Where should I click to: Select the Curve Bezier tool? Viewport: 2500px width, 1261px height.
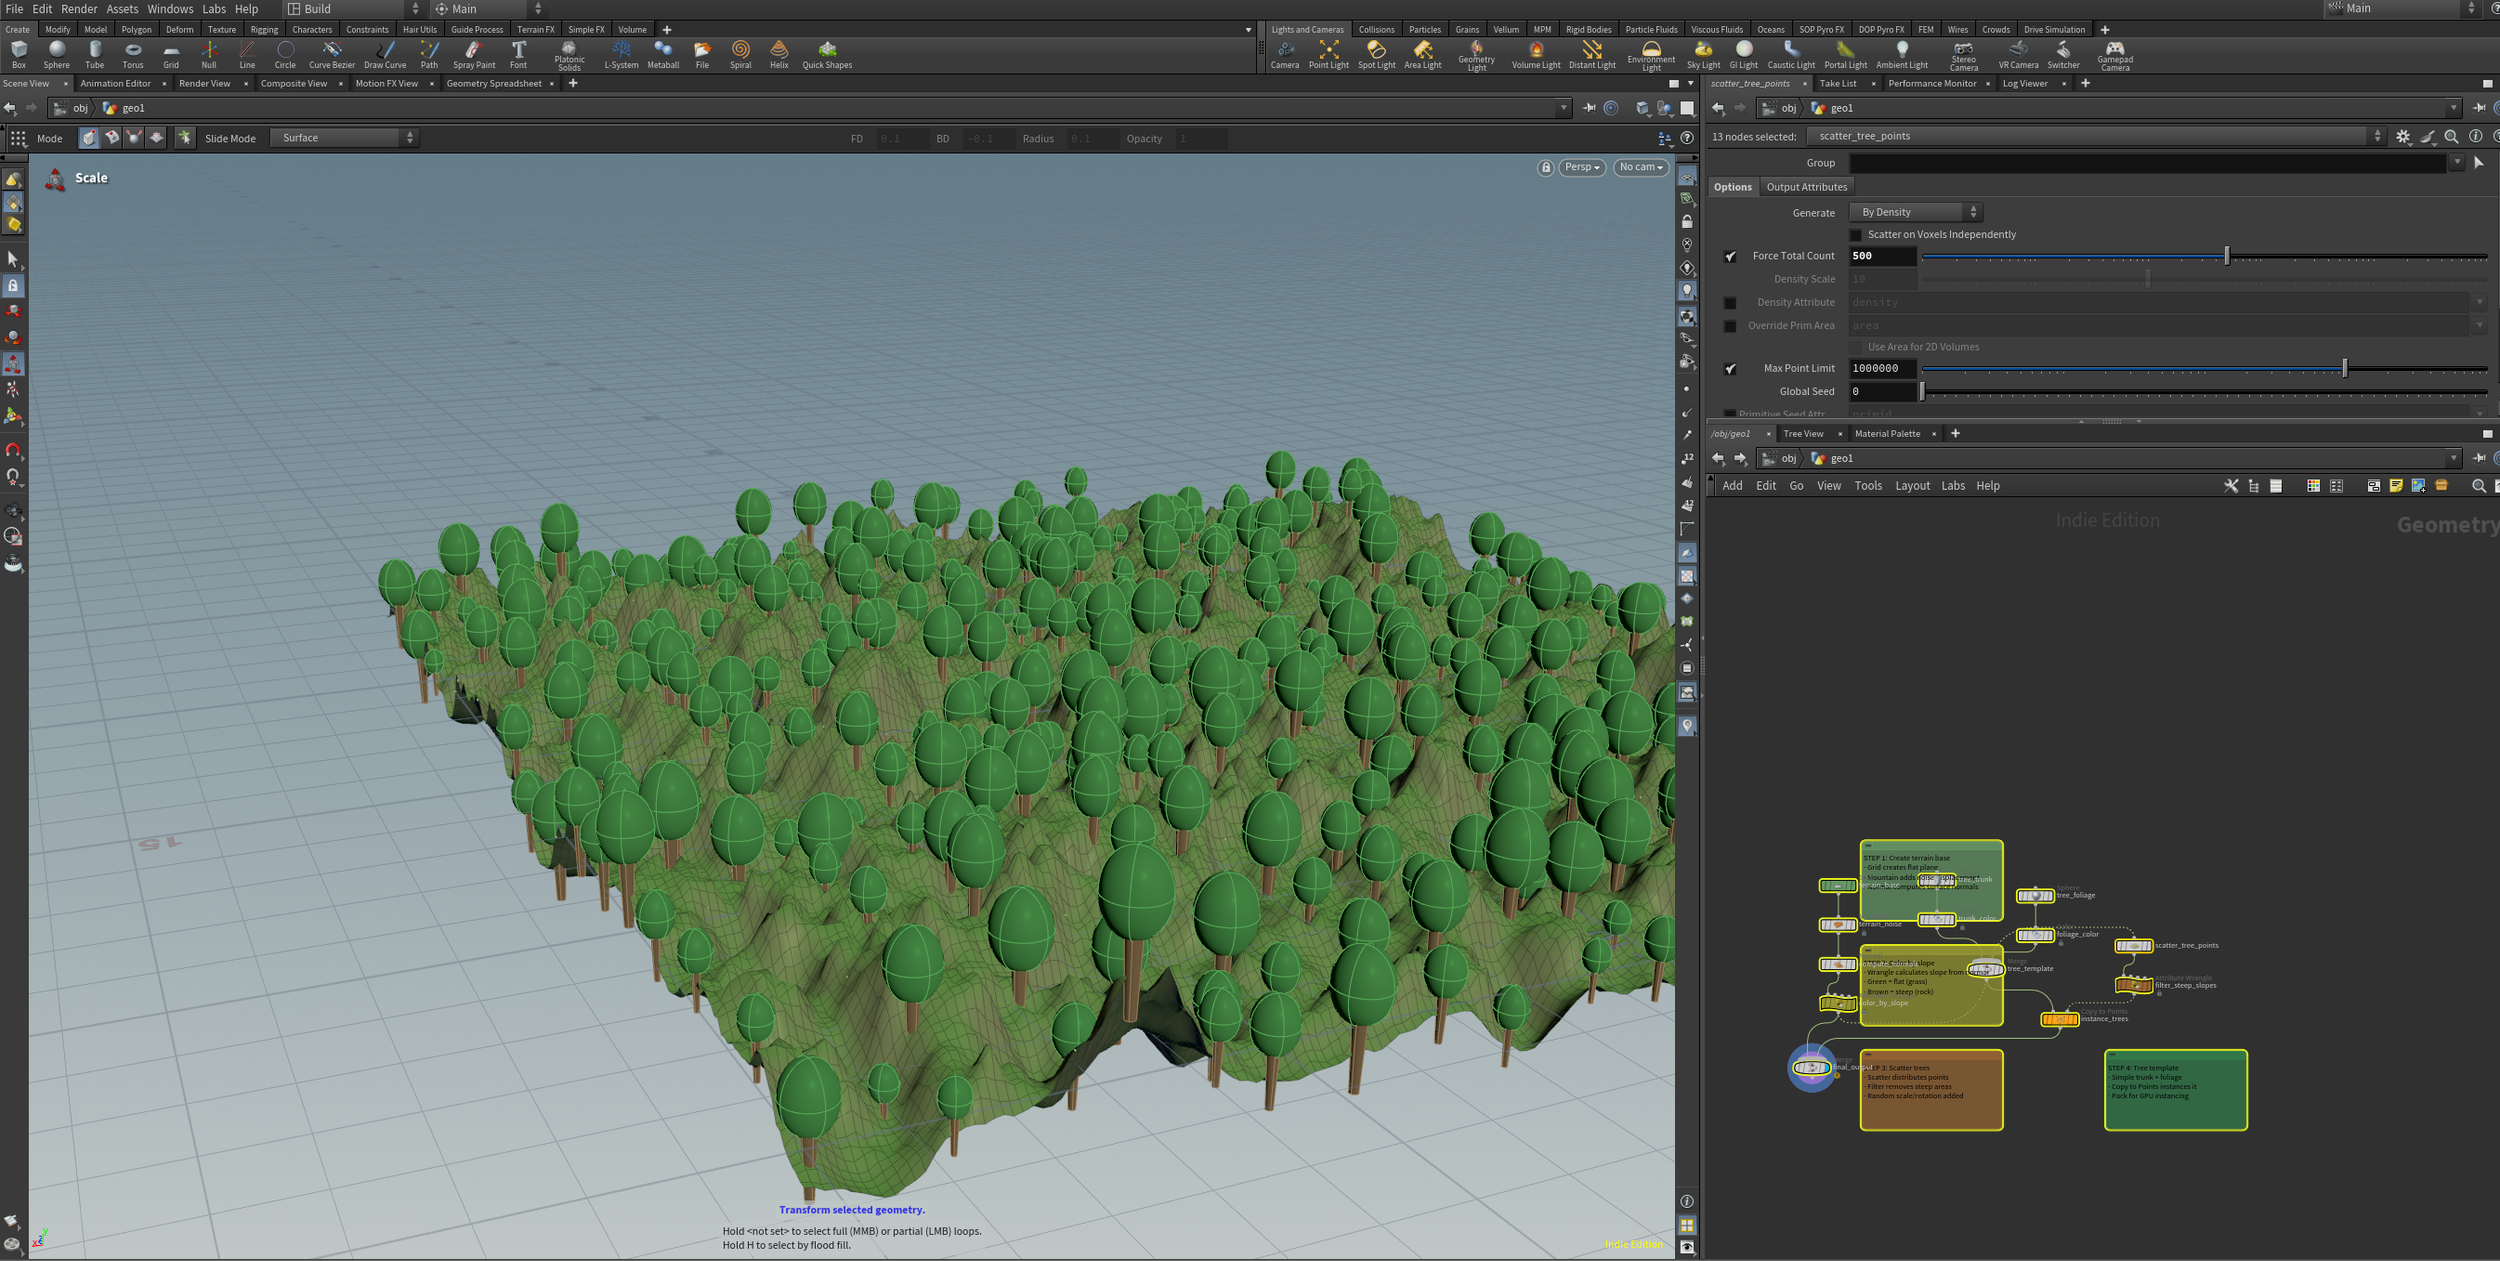[x=331, y=55]
